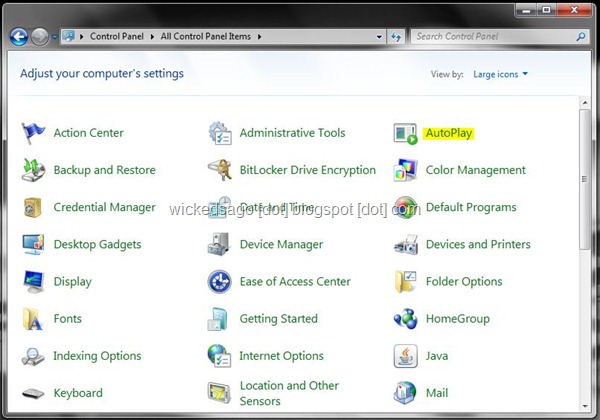
Task: Click the search magnifier icon
Action: pos(581,37)
